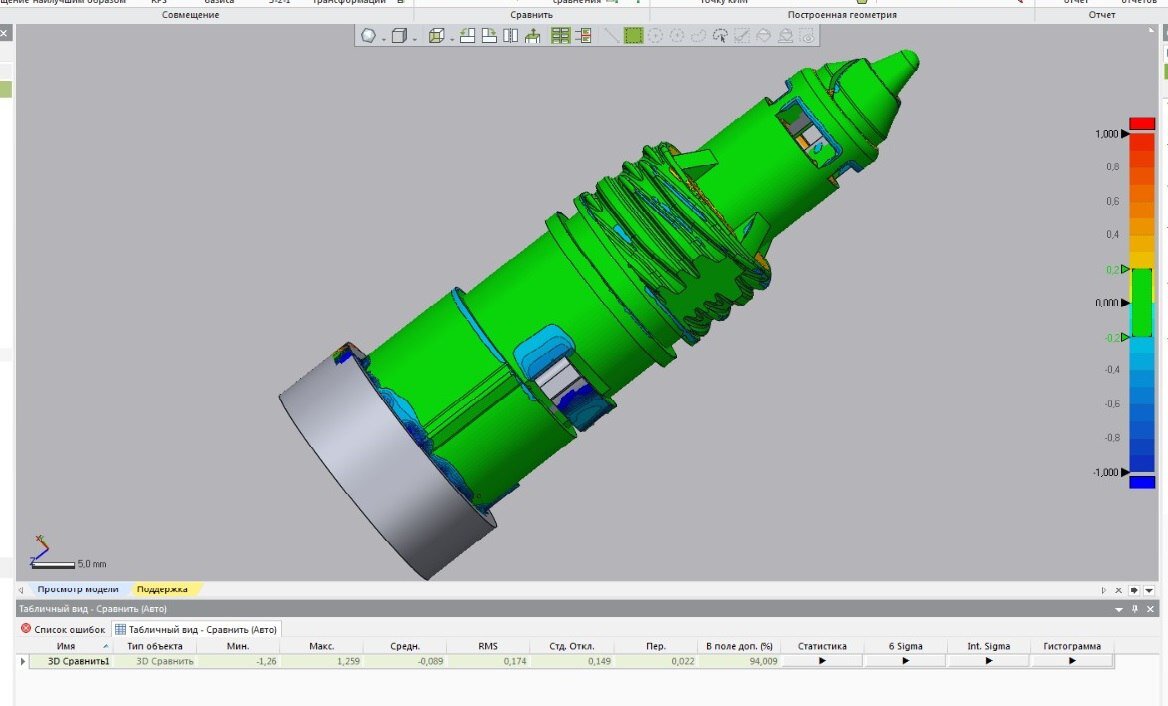Screen dimensions: 1168x706
Task: Click the extend-to-boundary selection icon
Action: 785,35
